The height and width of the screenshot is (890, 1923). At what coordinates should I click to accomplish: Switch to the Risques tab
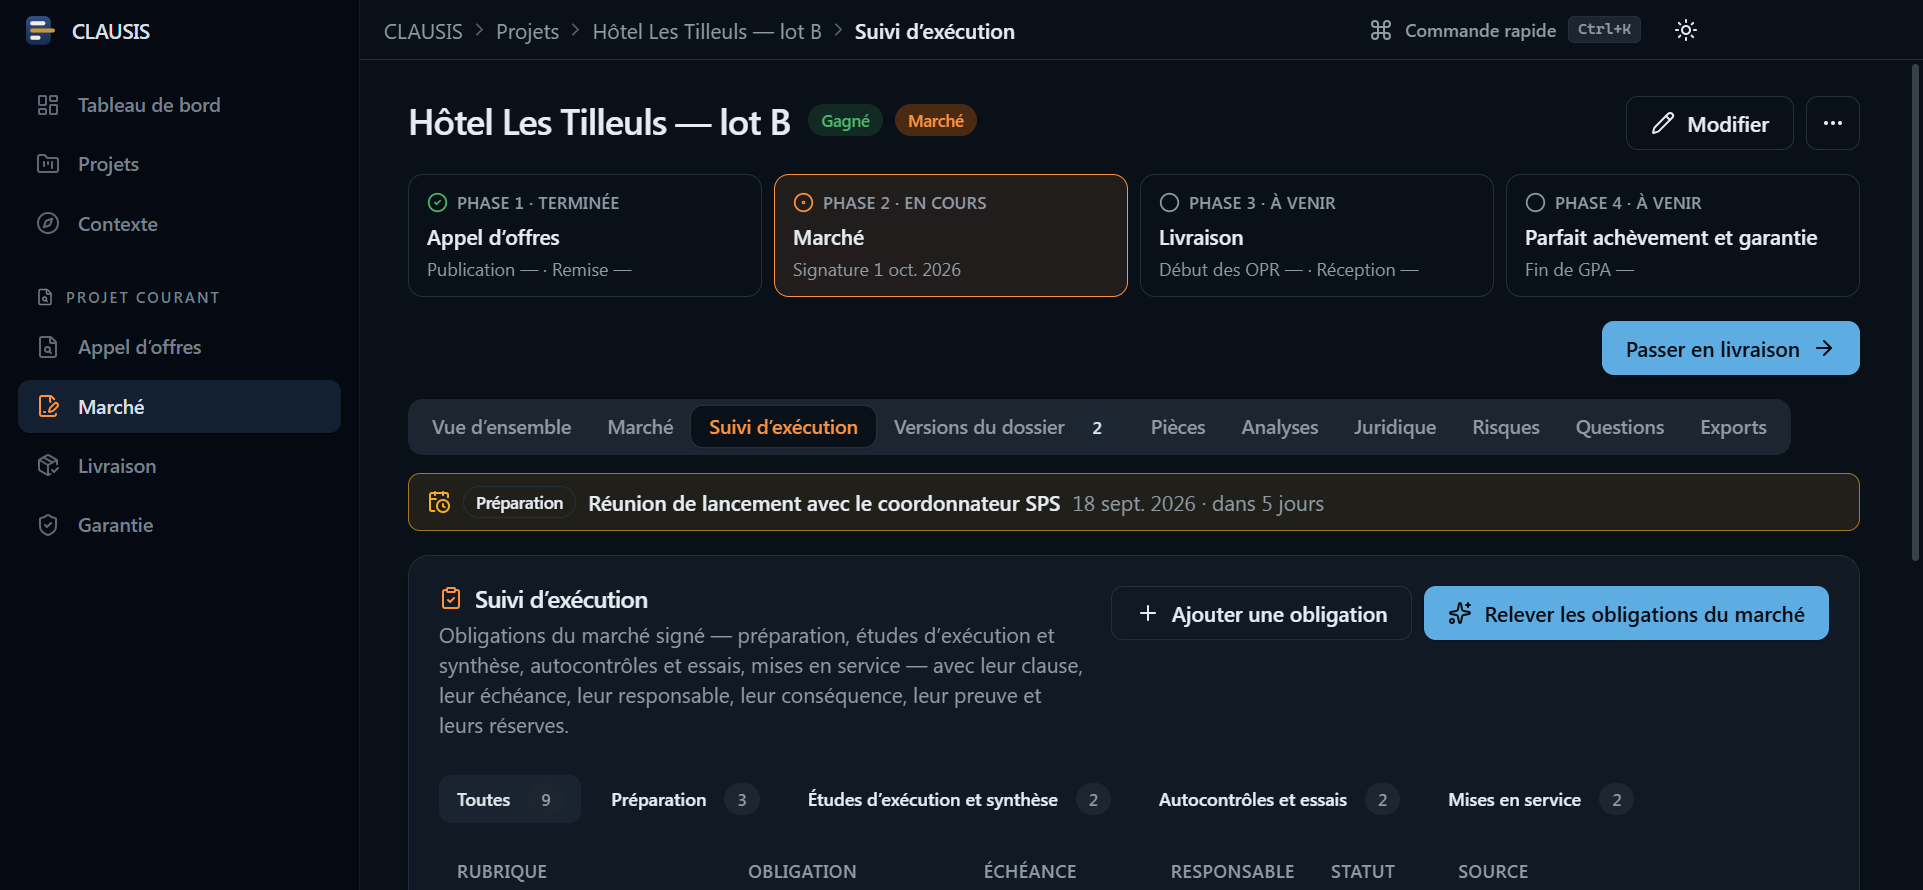coord(1505,427)
